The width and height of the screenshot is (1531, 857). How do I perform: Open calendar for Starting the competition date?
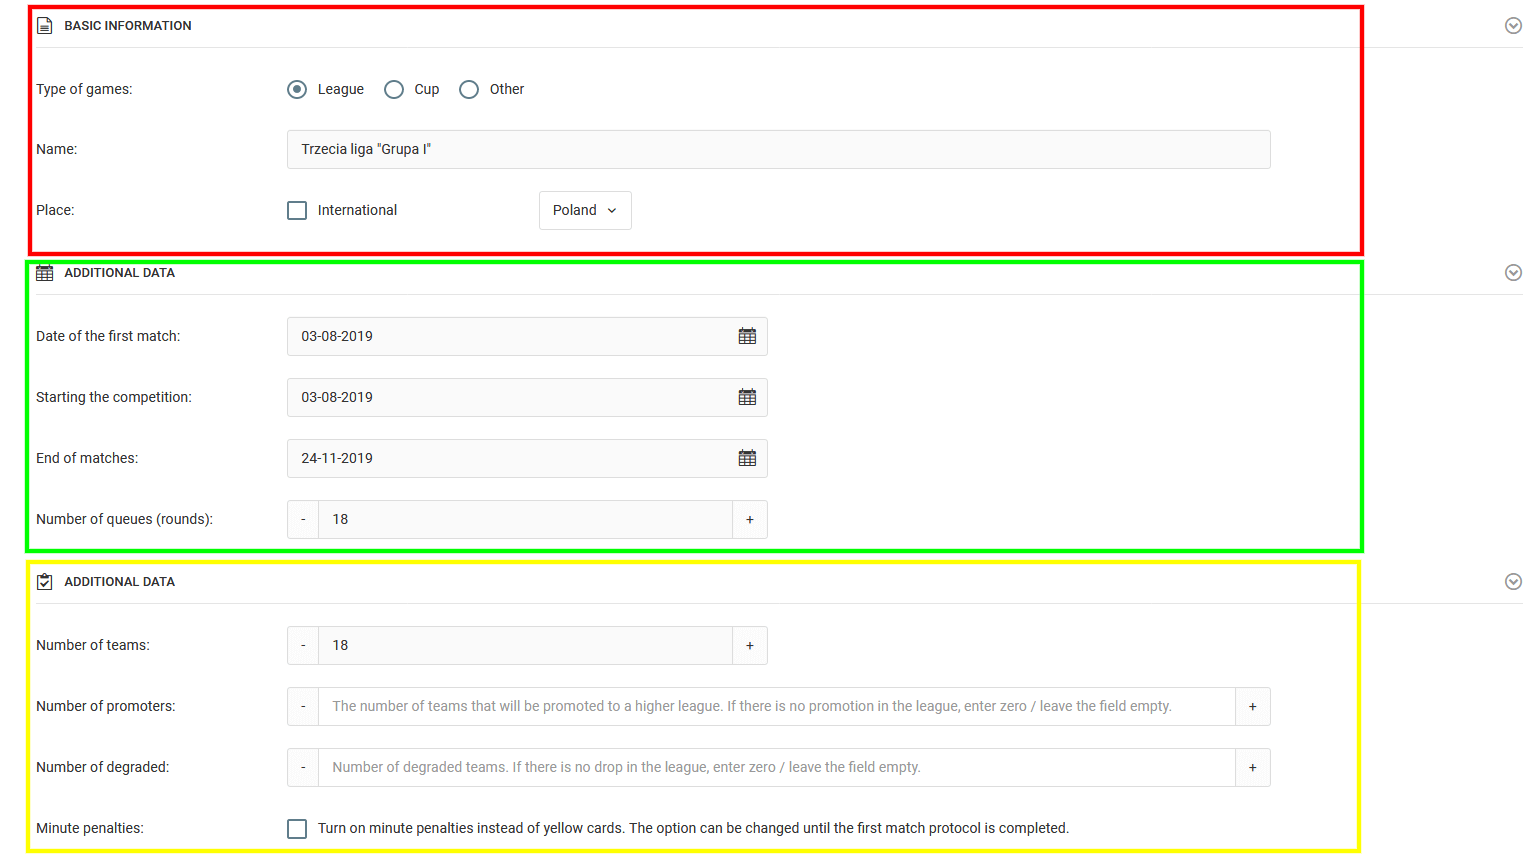(747, 398)
